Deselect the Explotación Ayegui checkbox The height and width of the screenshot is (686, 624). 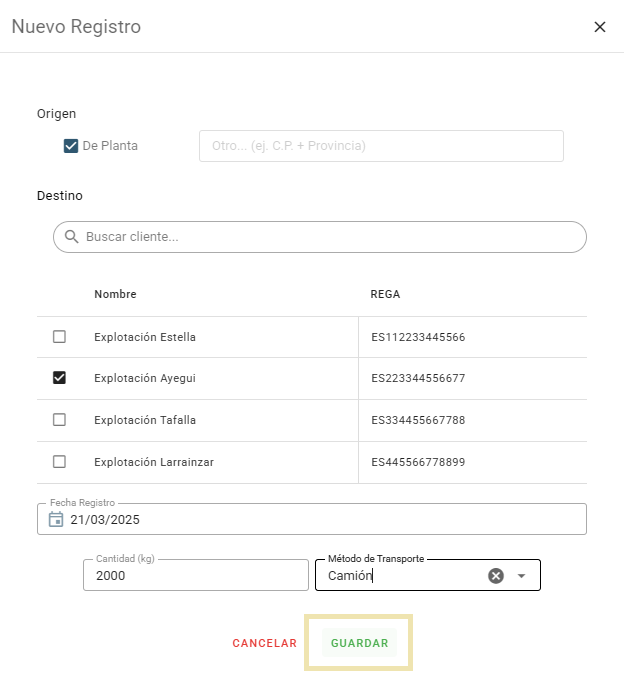pyautogui.click(x=59, y=378)
